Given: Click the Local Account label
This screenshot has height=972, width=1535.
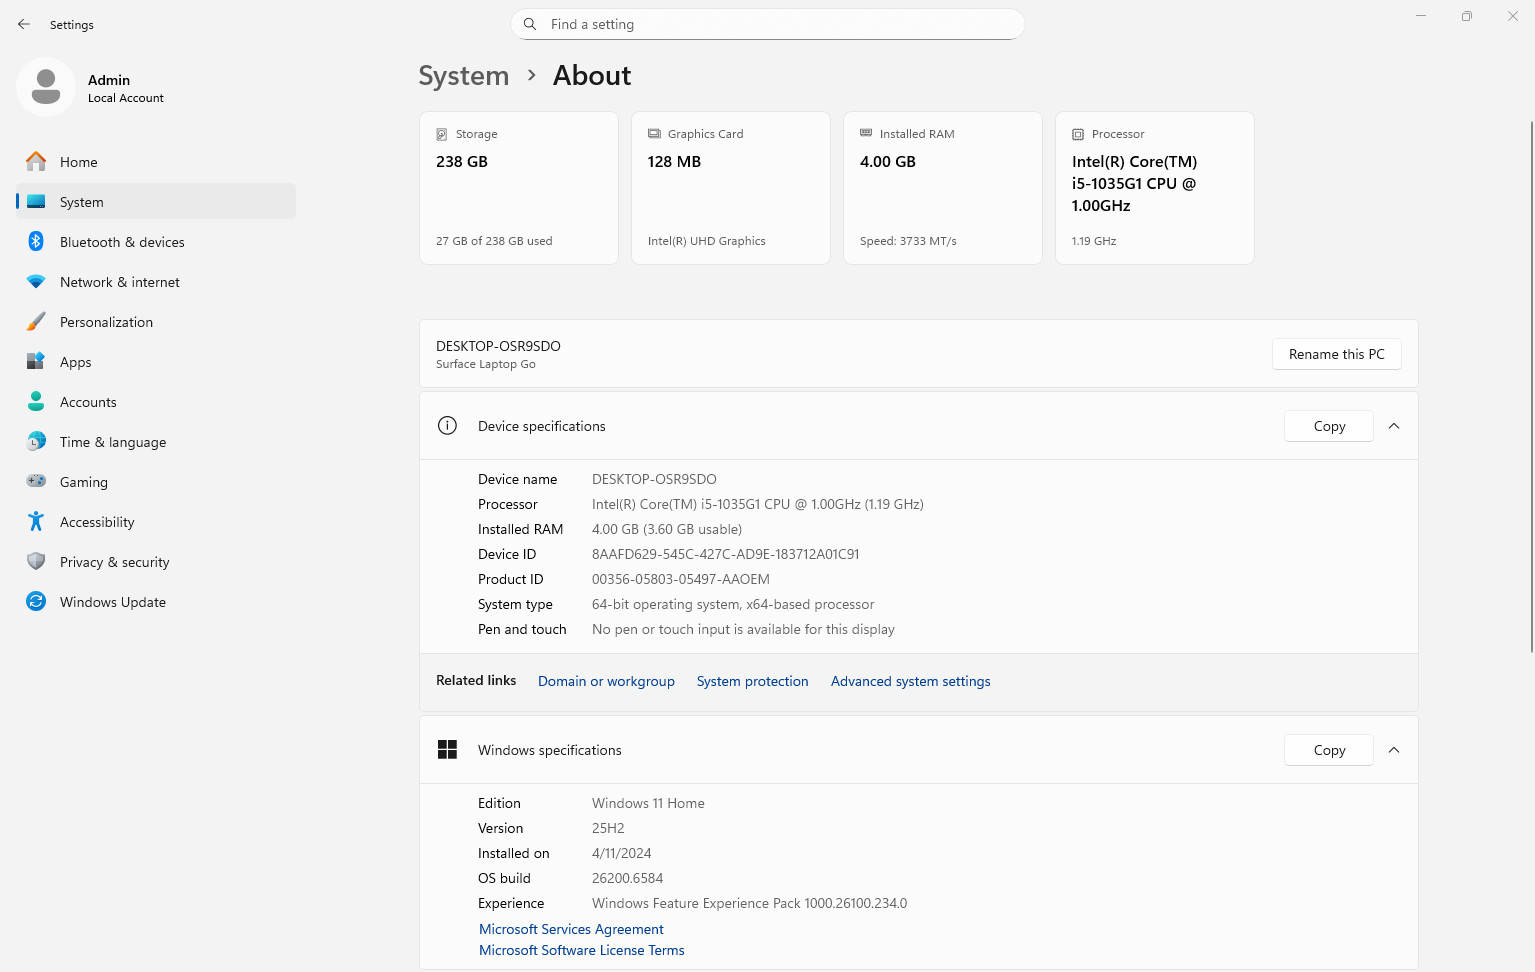Looking at the screenshot, I should coord(126,98).
